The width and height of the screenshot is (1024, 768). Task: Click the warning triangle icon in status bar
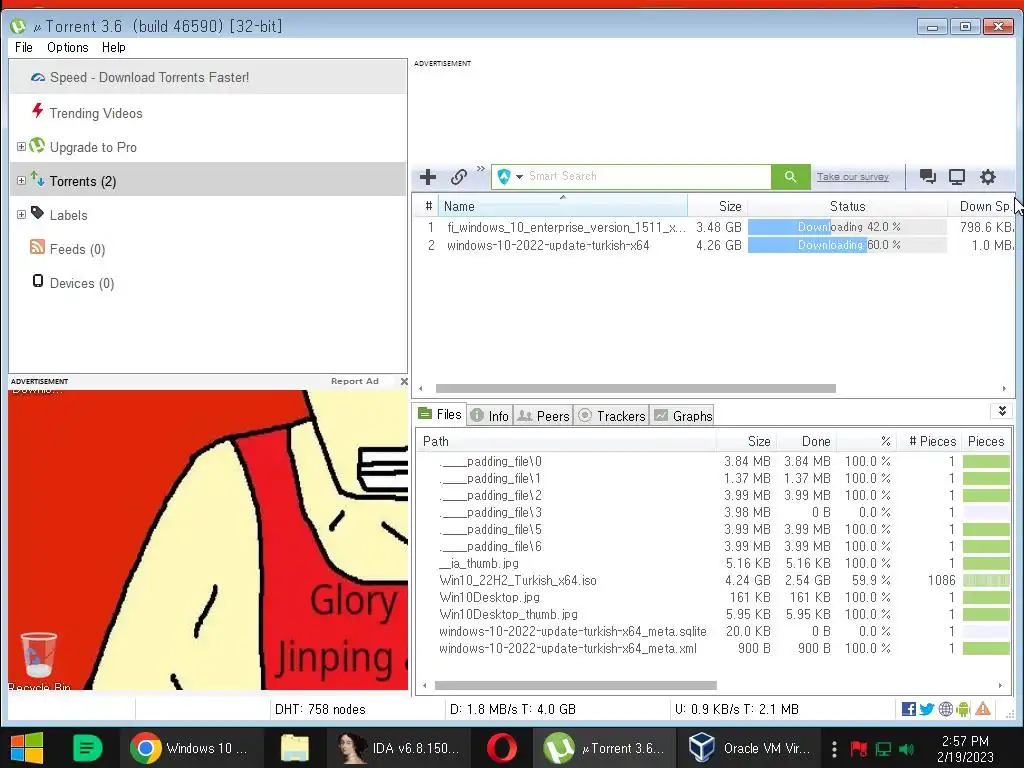[983, 709]
